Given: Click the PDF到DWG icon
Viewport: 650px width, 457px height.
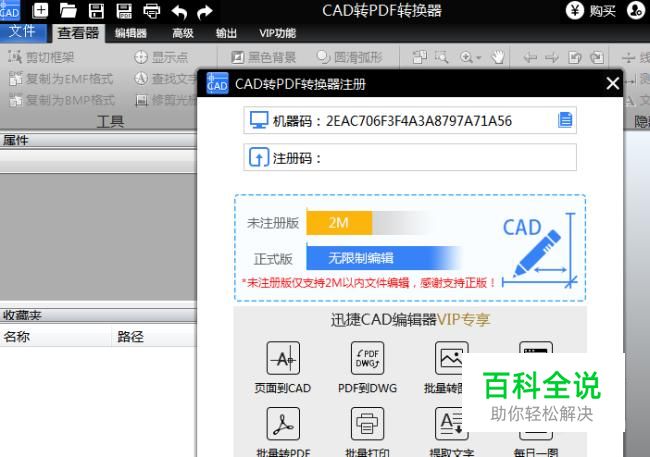Looking at the screenshot, I should coord(367,358).
